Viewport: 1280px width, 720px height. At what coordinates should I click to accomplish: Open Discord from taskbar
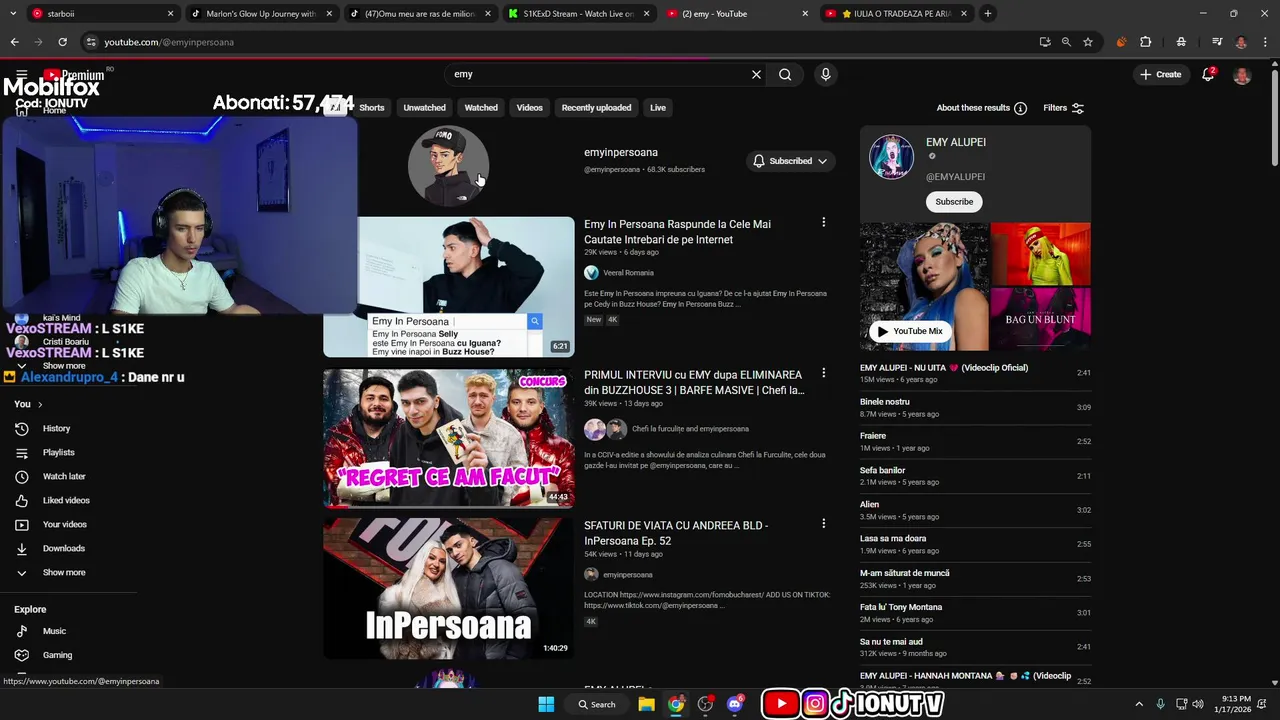(x=736, y=704)
